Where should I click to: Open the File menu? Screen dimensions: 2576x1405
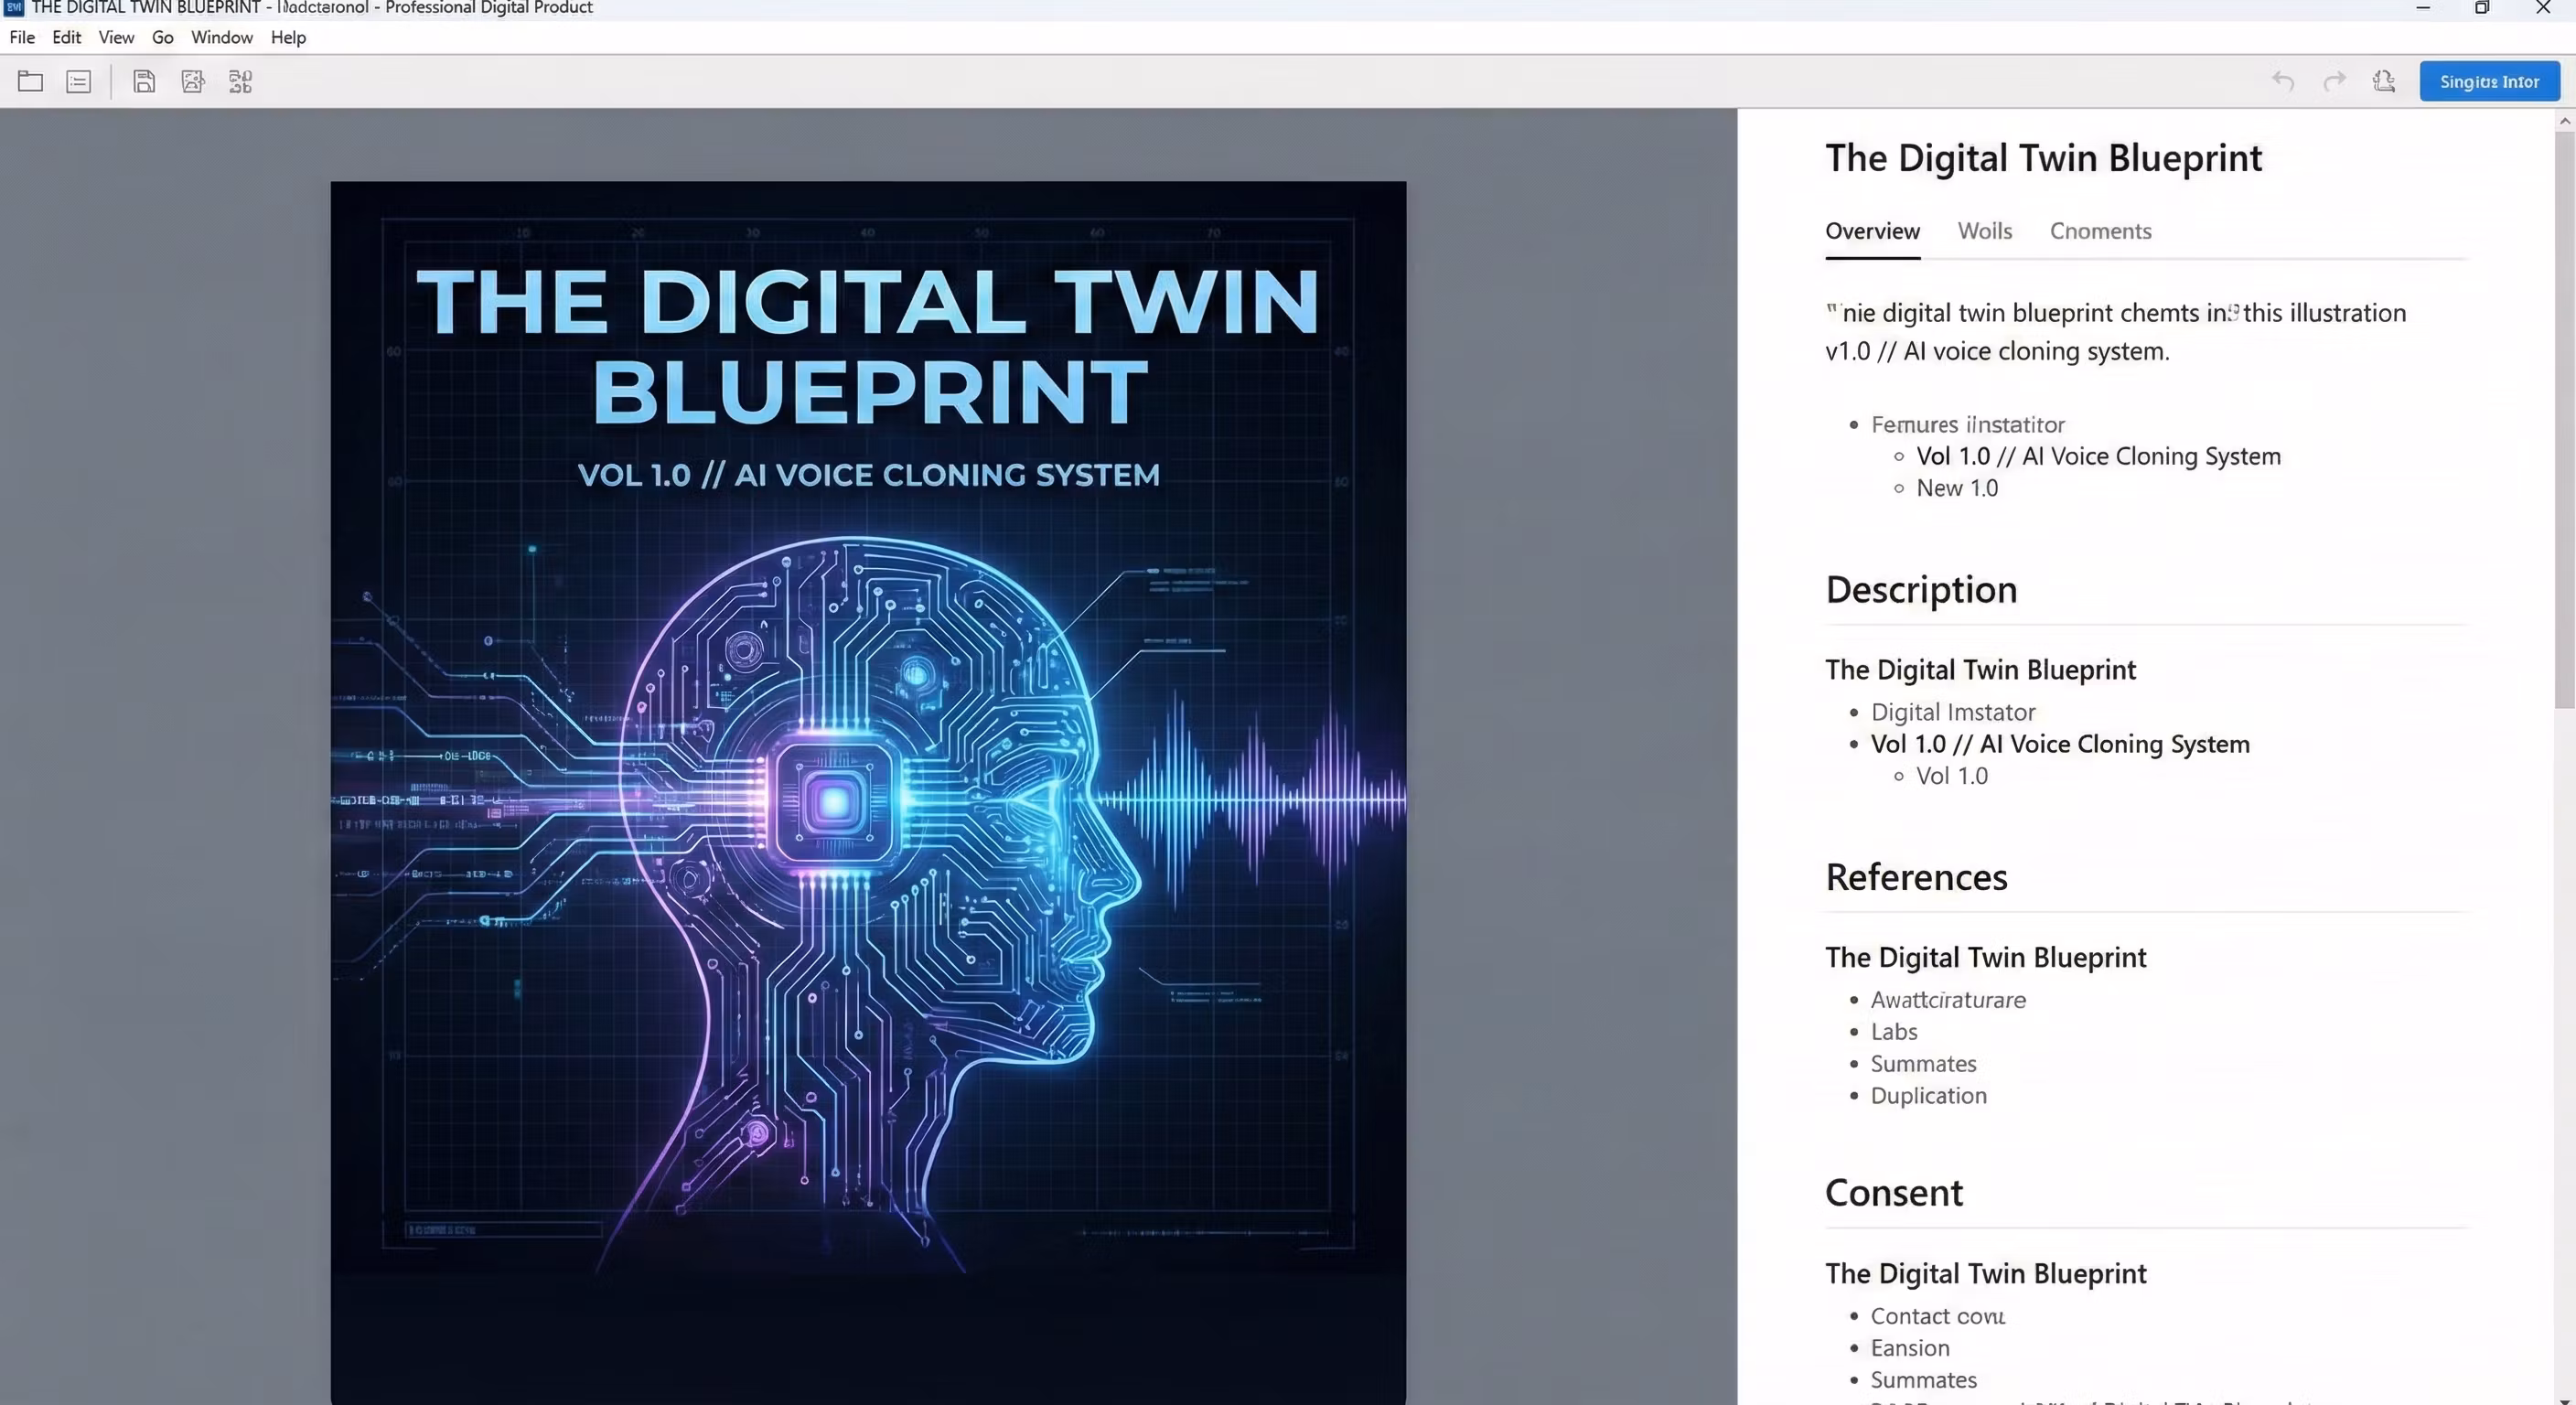(22, 37)
